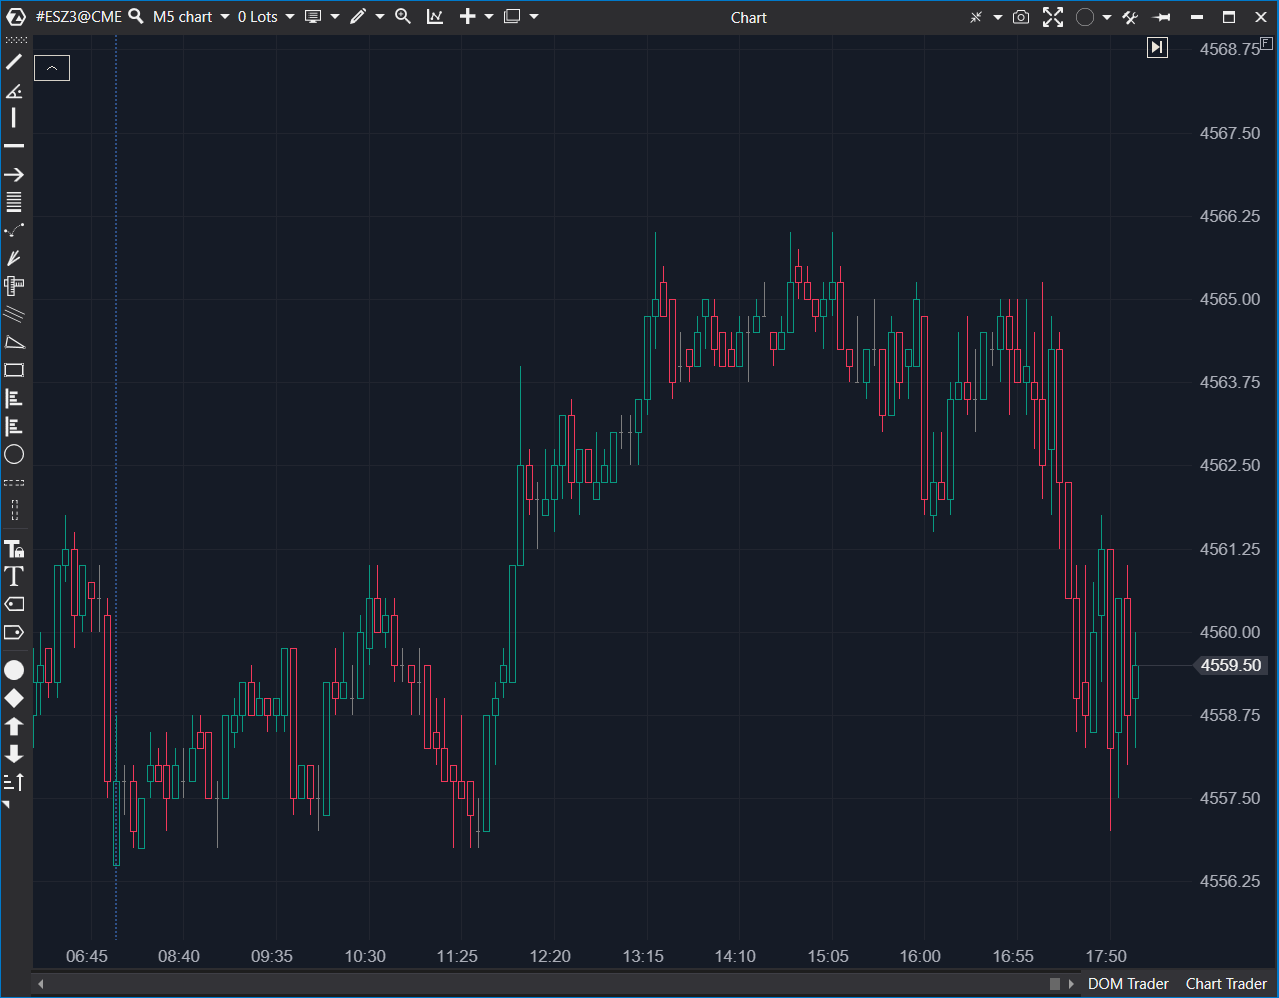1279x998 pixels.
Task: Open the indicators chart icon
Action: 435,17
